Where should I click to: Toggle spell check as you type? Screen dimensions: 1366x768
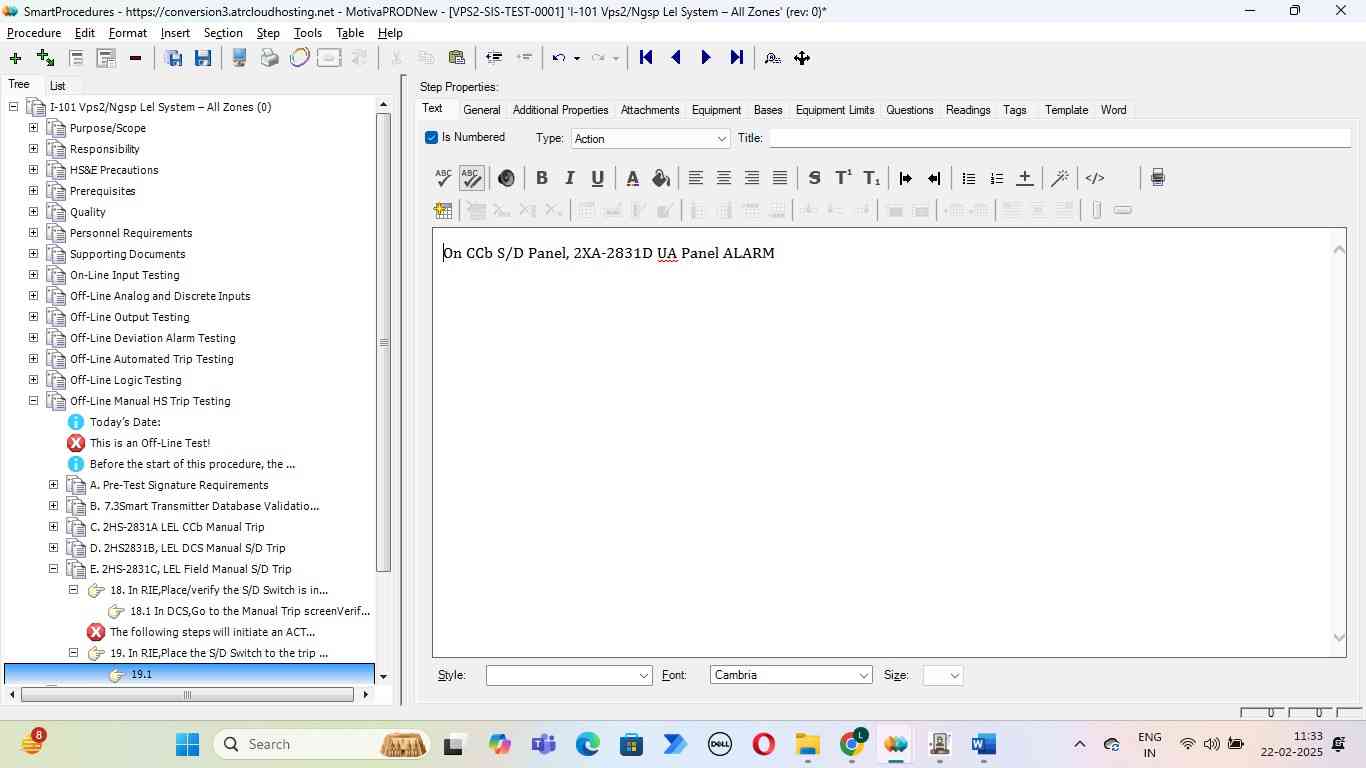click(x=472, y=178)
